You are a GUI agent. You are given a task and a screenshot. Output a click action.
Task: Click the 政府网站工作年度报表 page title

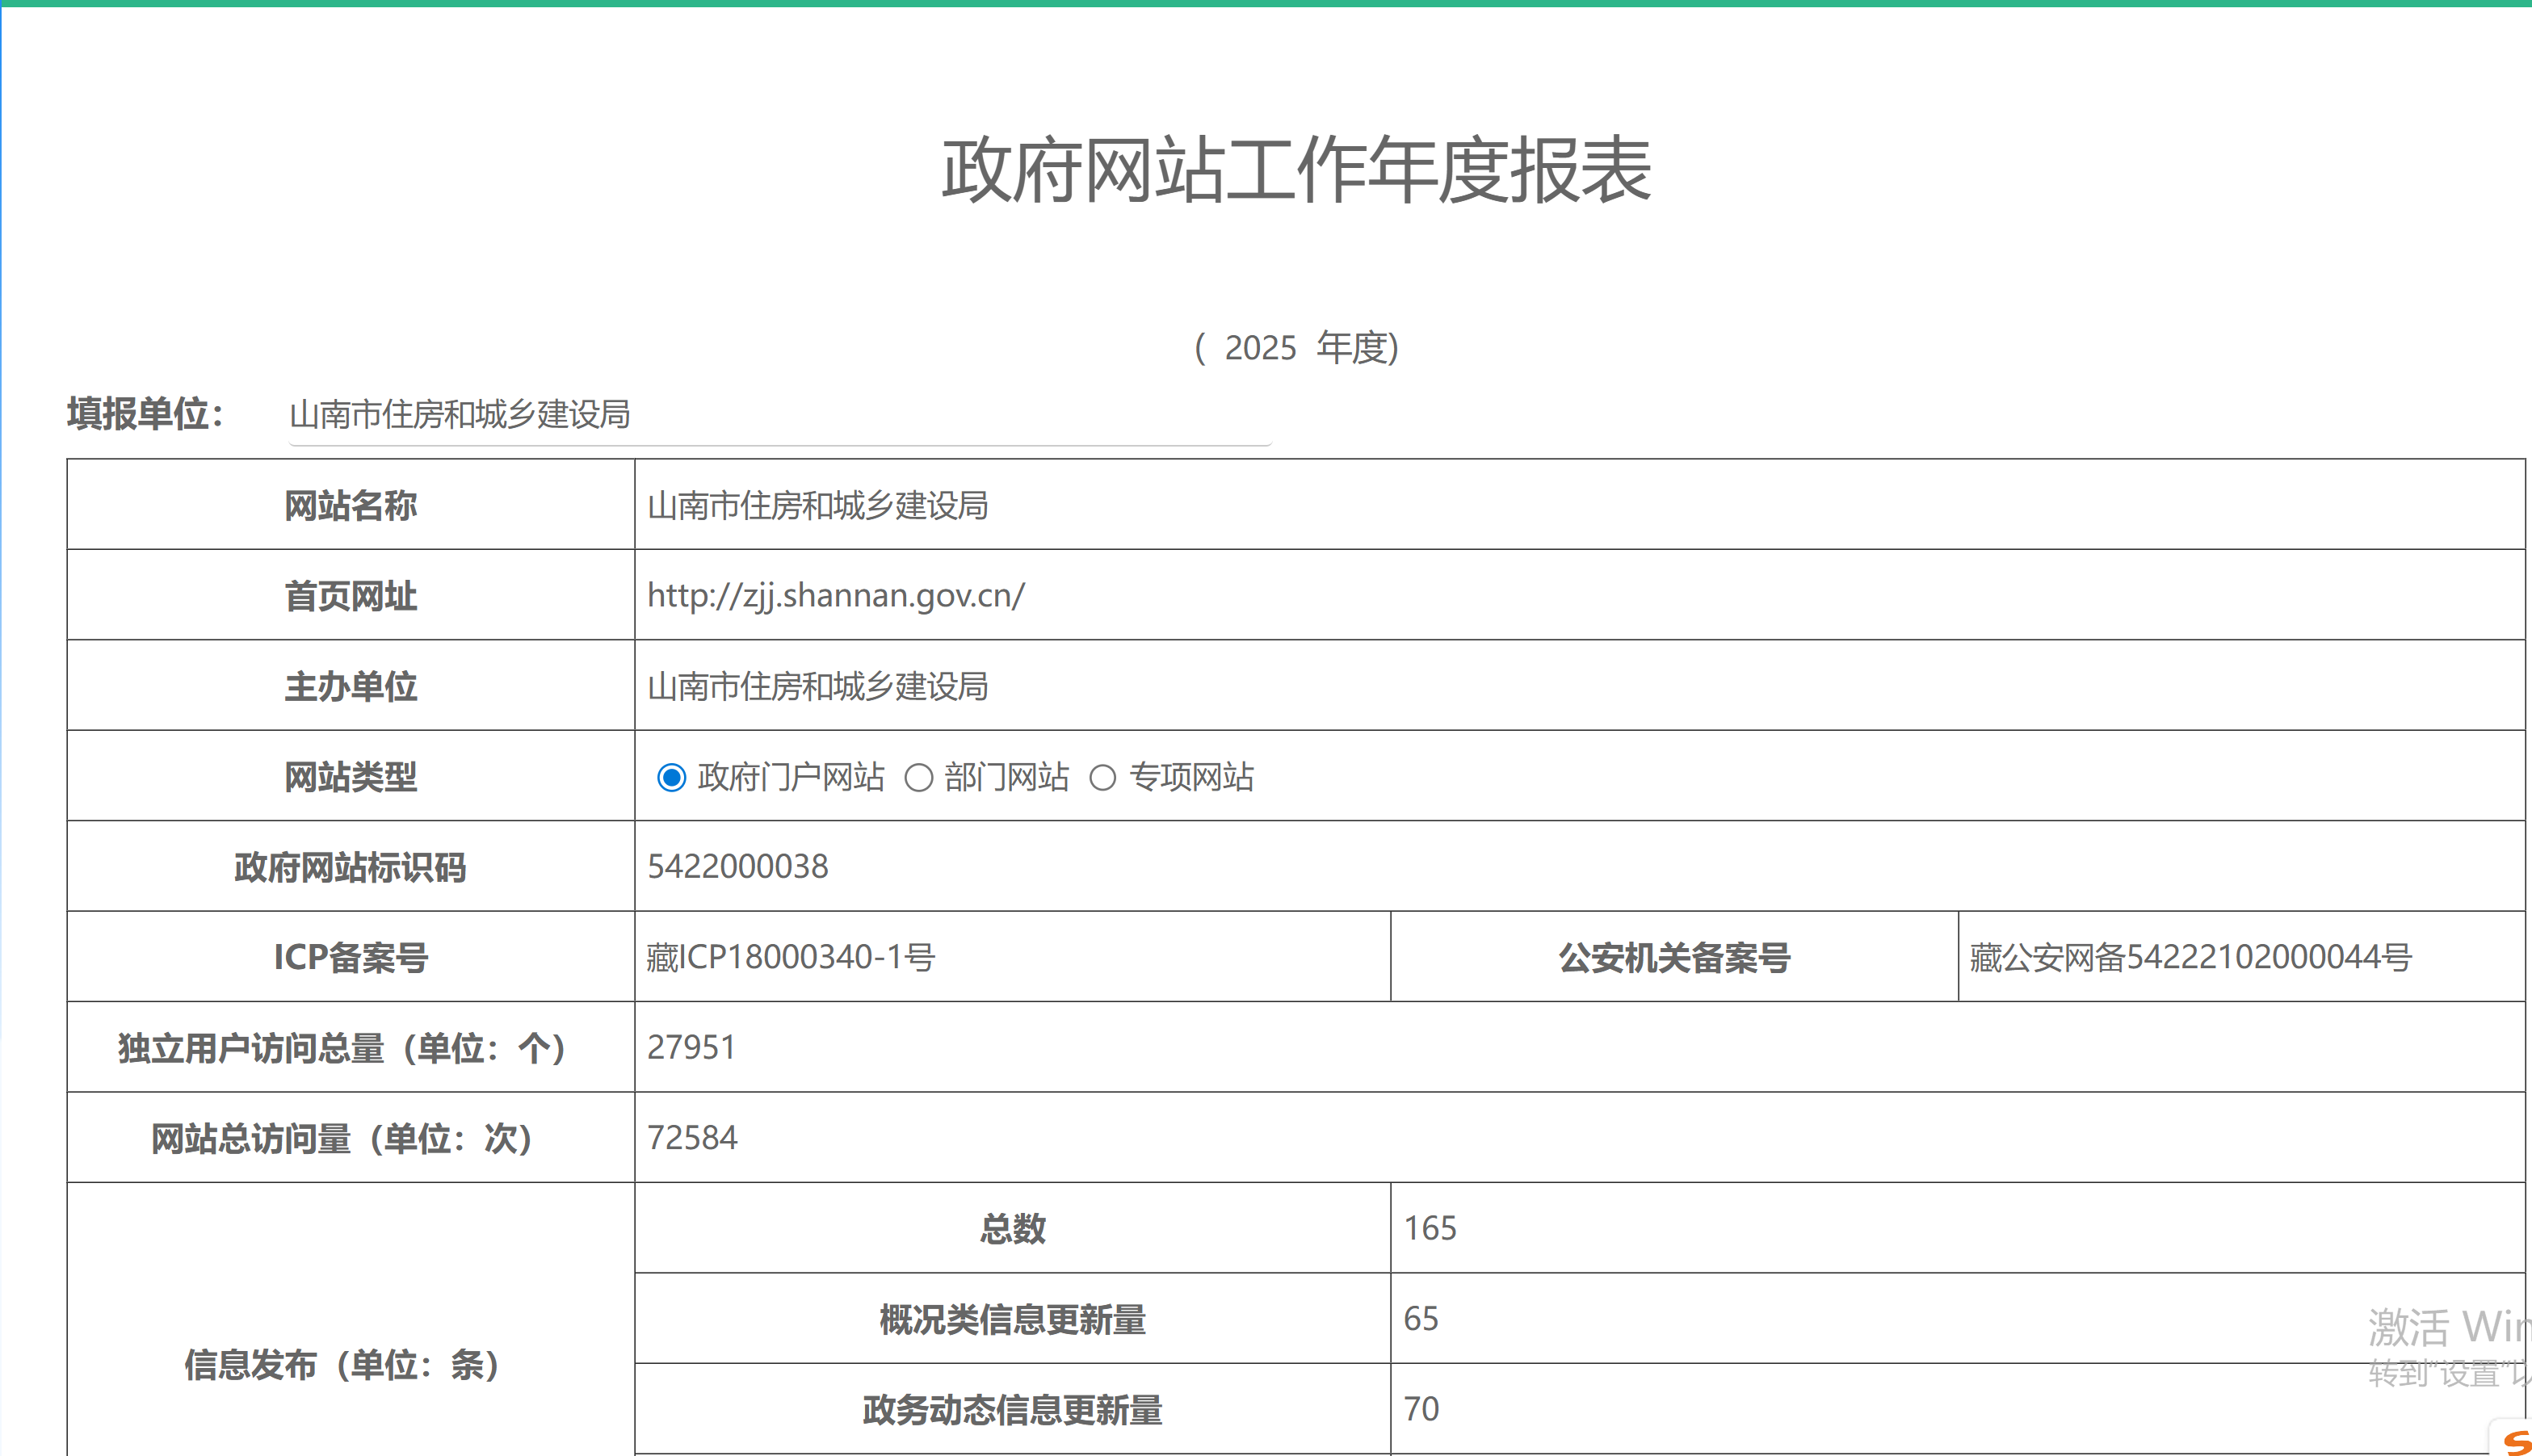point(1296,170)
